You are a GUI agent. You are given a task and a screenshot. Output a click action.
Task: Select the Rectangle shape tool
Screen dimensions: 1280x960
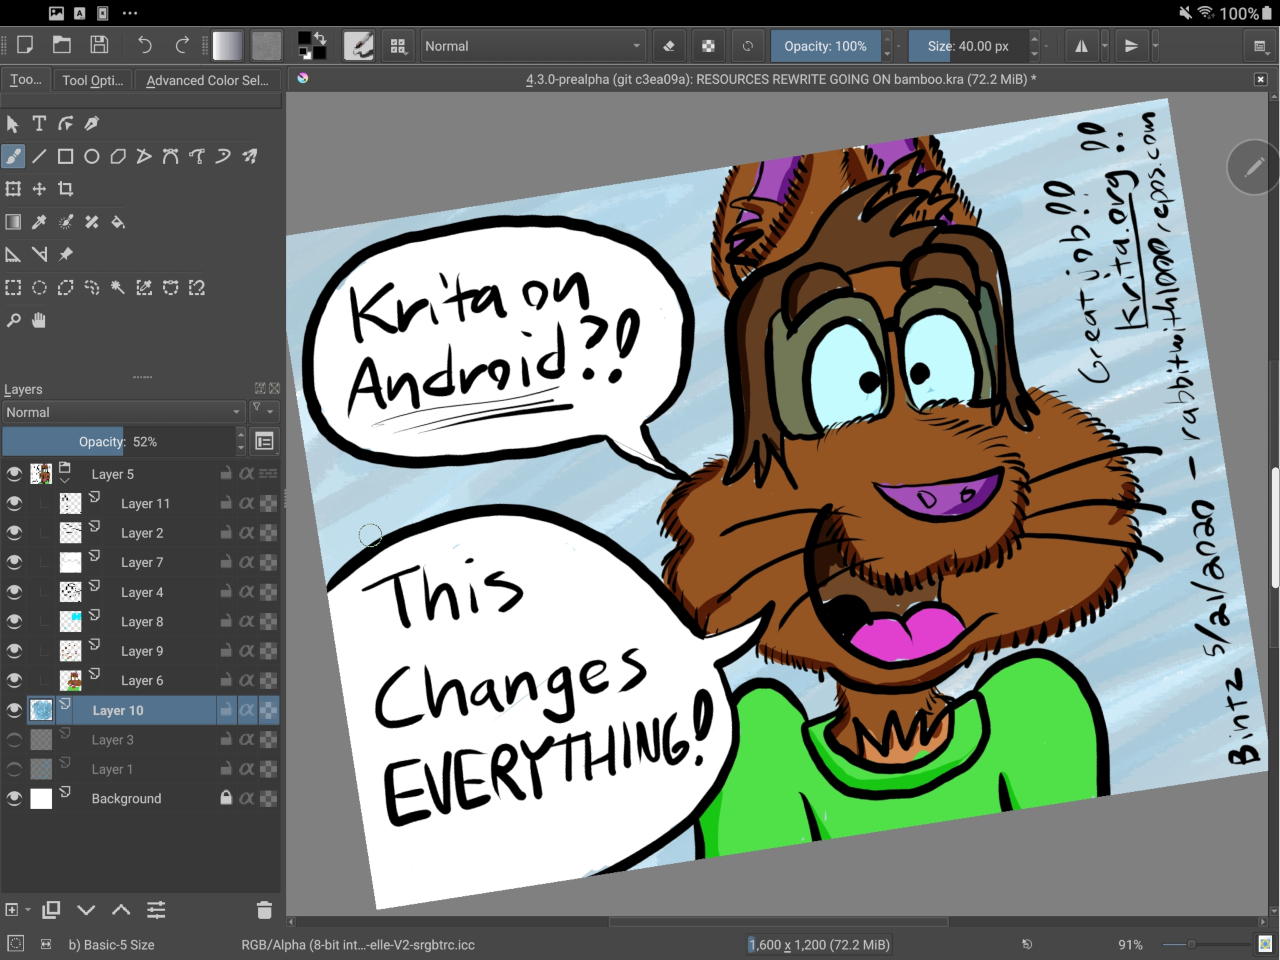65,156
